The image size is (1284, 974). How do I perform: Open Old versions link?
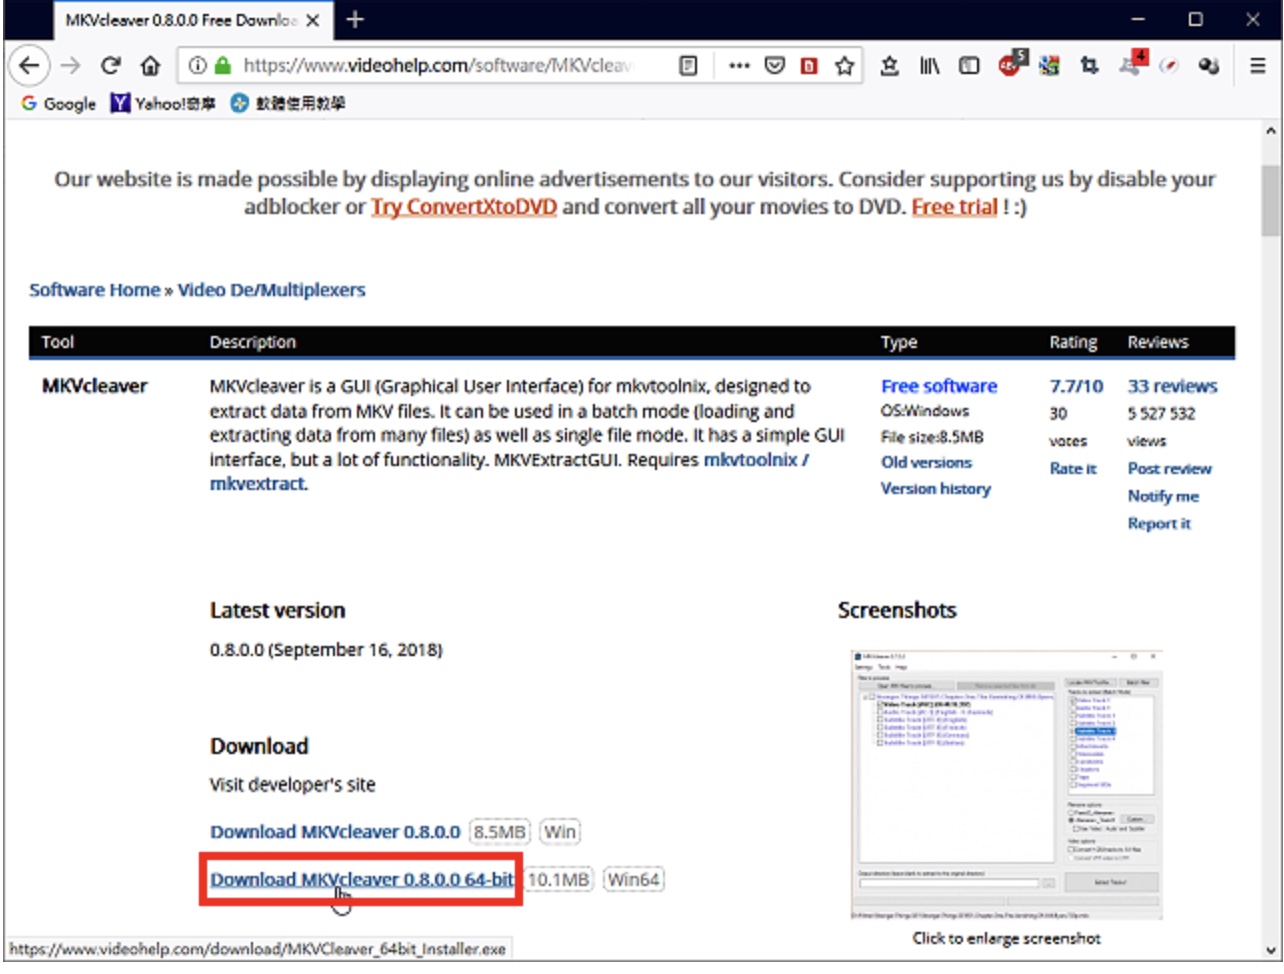tap(926, 463)
